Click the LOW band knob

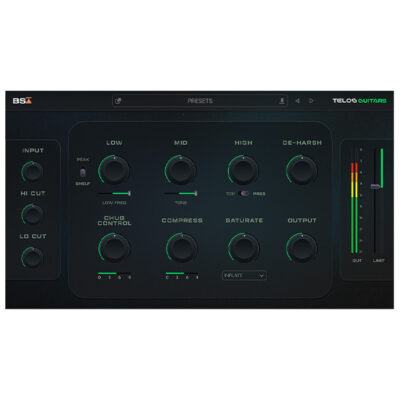tap(114, 170)
